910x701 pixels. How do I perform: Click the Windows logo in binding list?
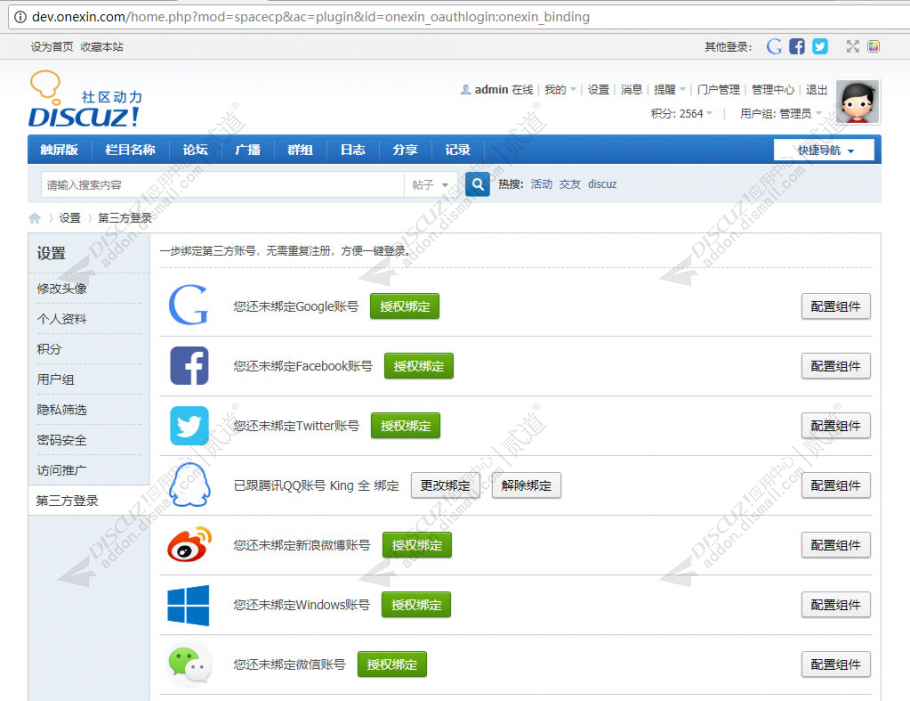pos(188,605)
